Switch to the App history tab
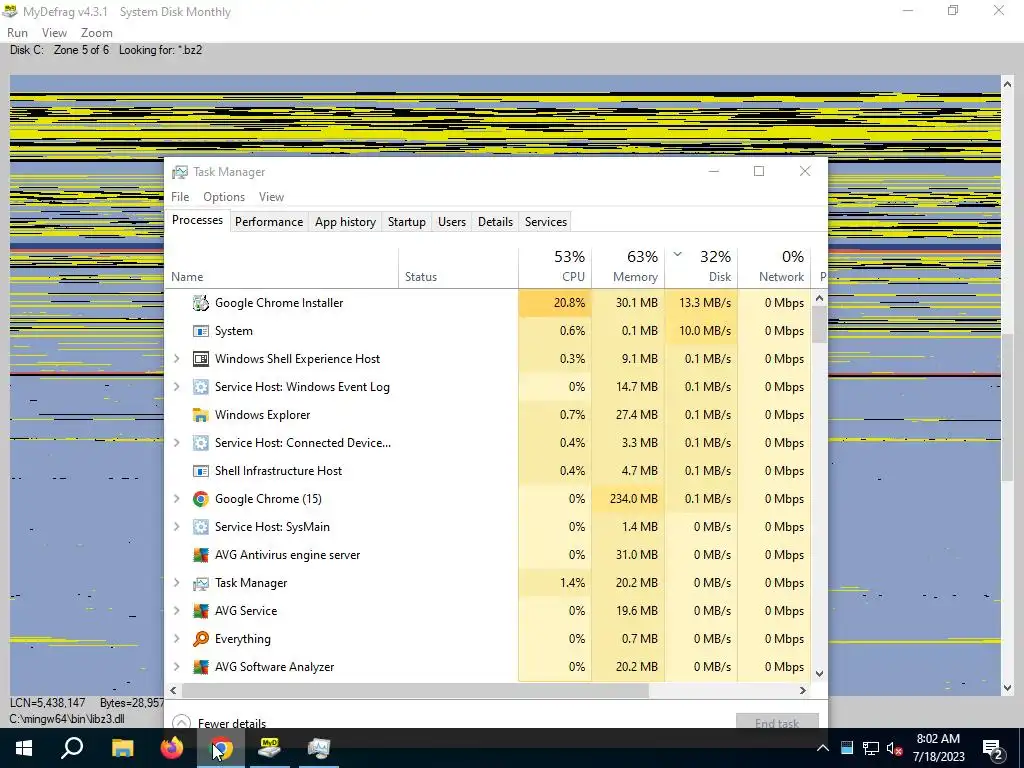 click(x=345, y=222)
